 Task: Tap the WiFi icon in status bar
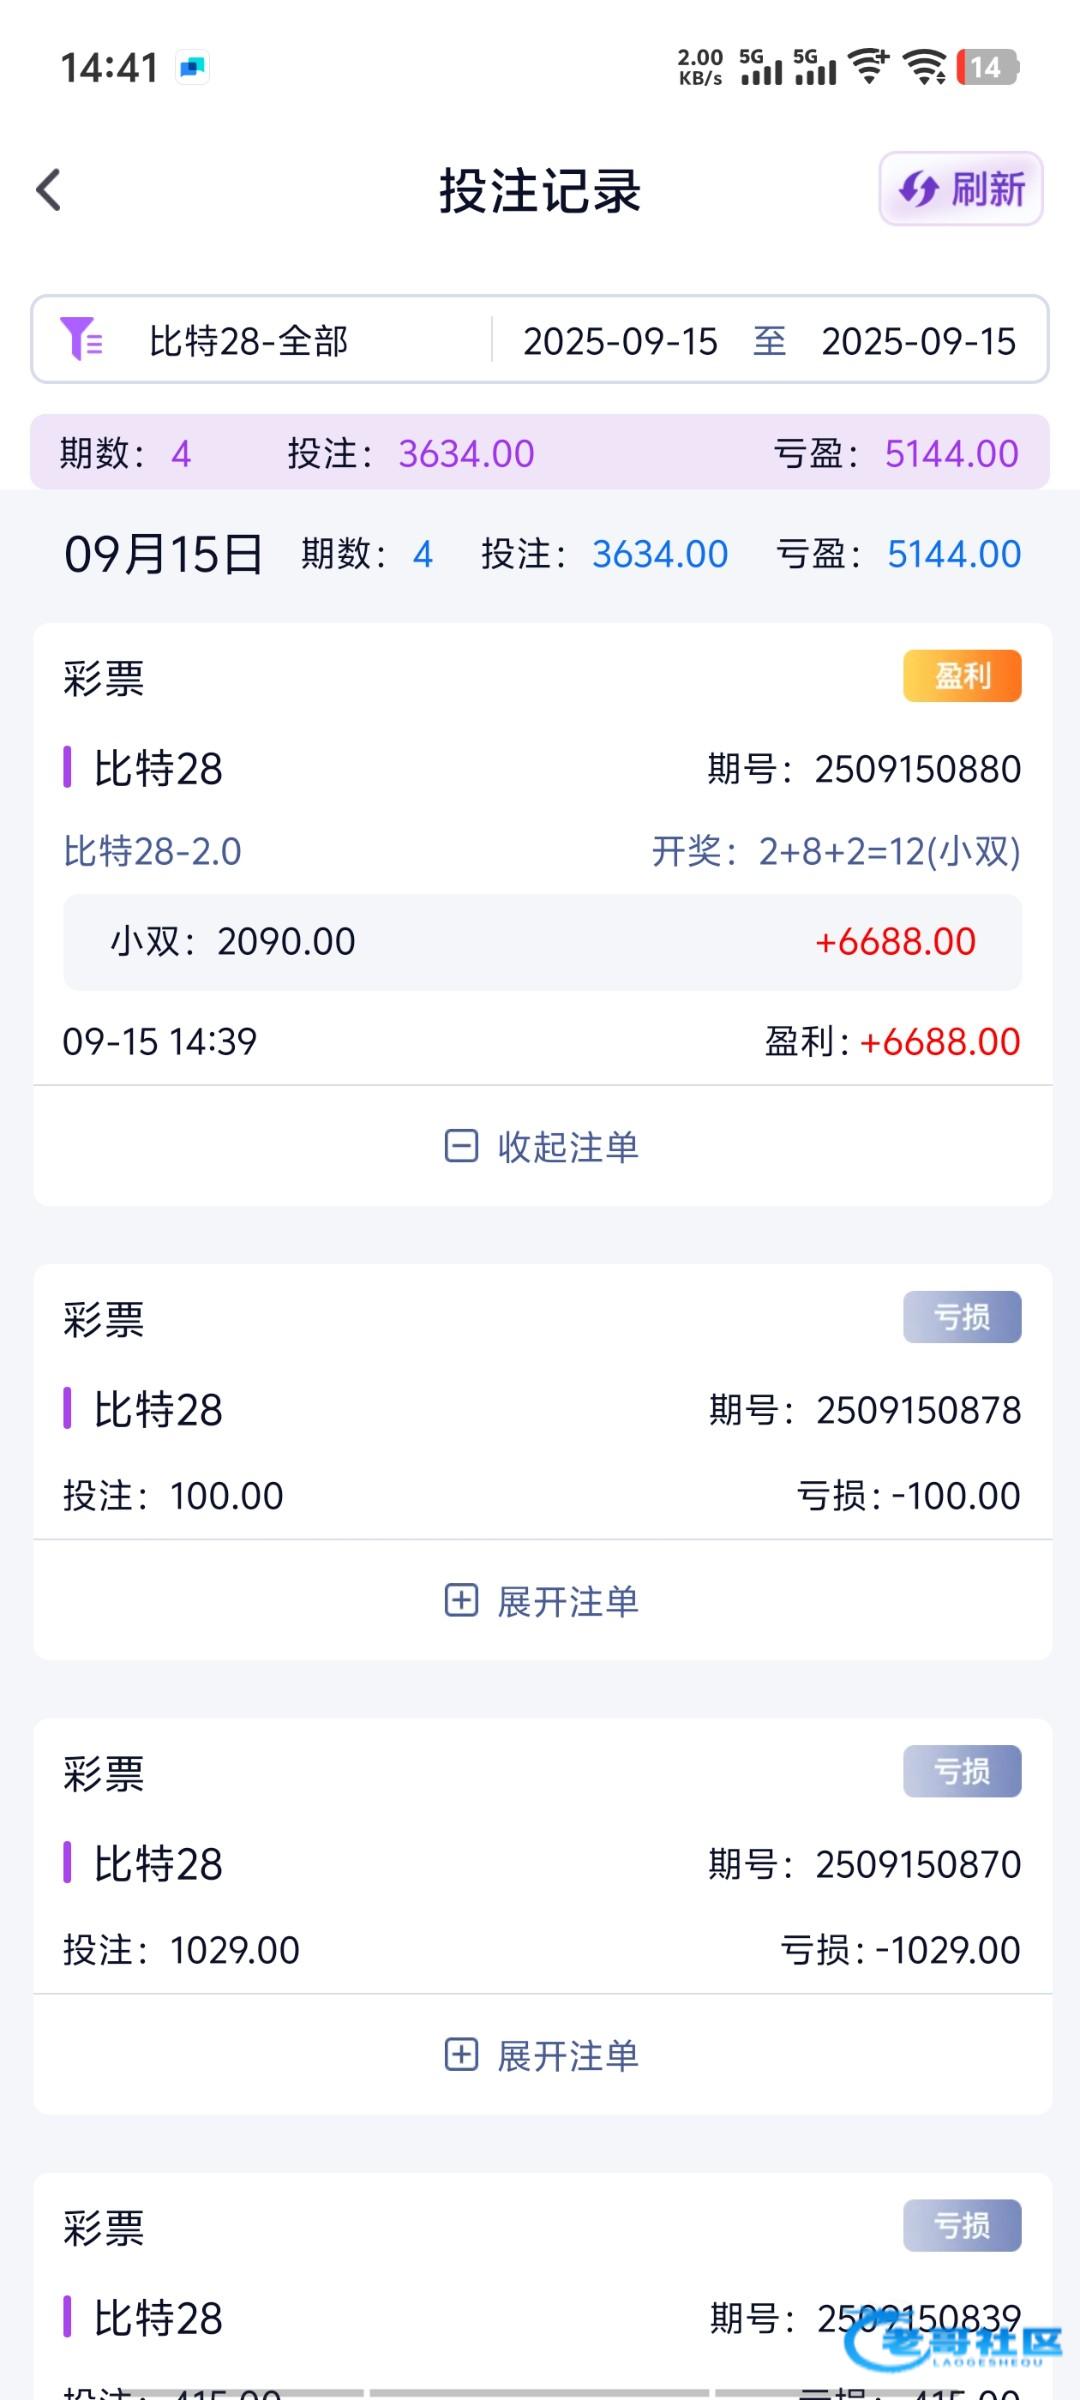pos(925,67)
